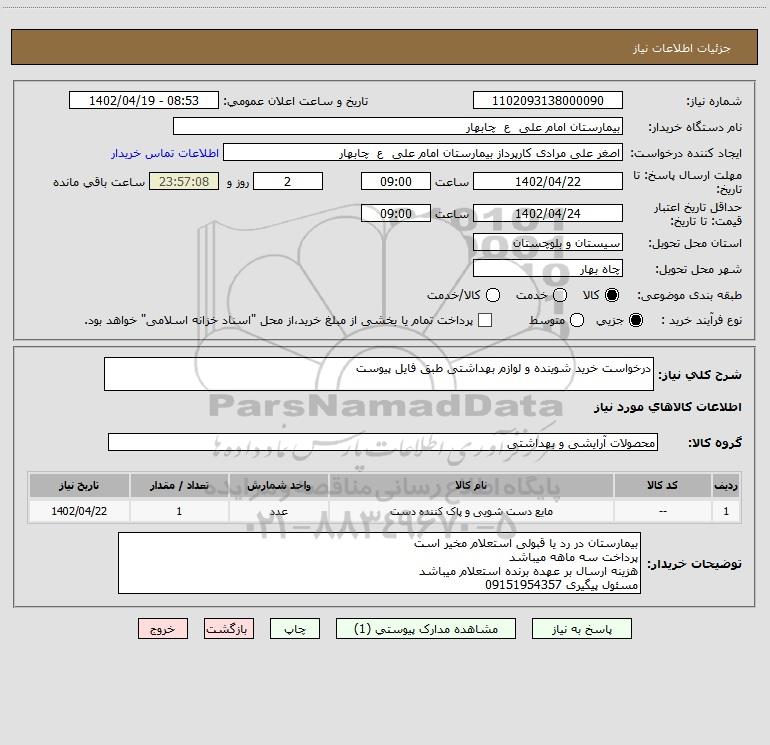Click the نام کالا column header
The height and width of the screenshot is (745, 770).
point(471,485)
